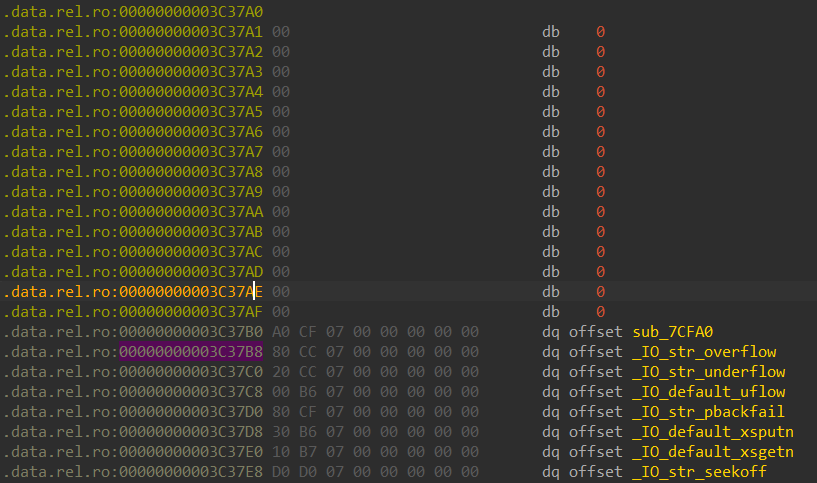Select the _IO_default_xsputn symbol
817x483 pixels.
713,432
